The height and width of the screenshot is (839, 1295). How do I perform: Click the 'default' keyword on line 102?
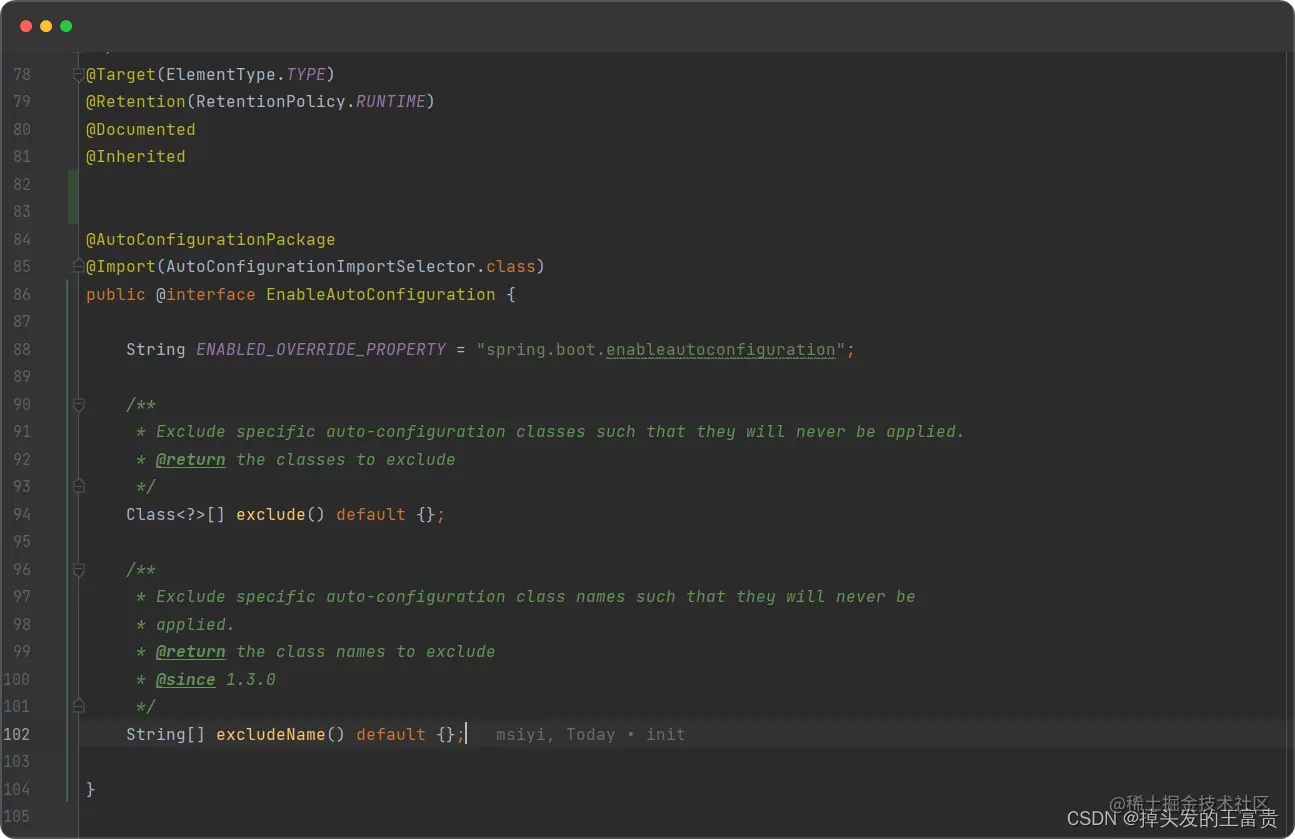[391, 735]
